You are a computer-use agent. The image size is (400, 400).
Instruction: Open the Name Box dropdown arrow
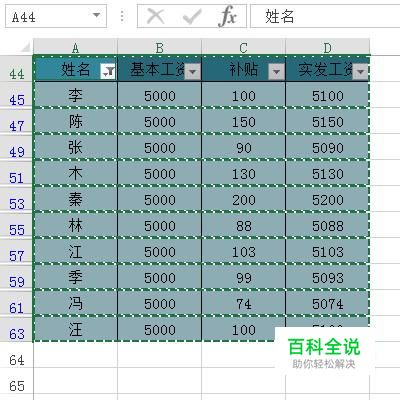click(x=96, y=15)
